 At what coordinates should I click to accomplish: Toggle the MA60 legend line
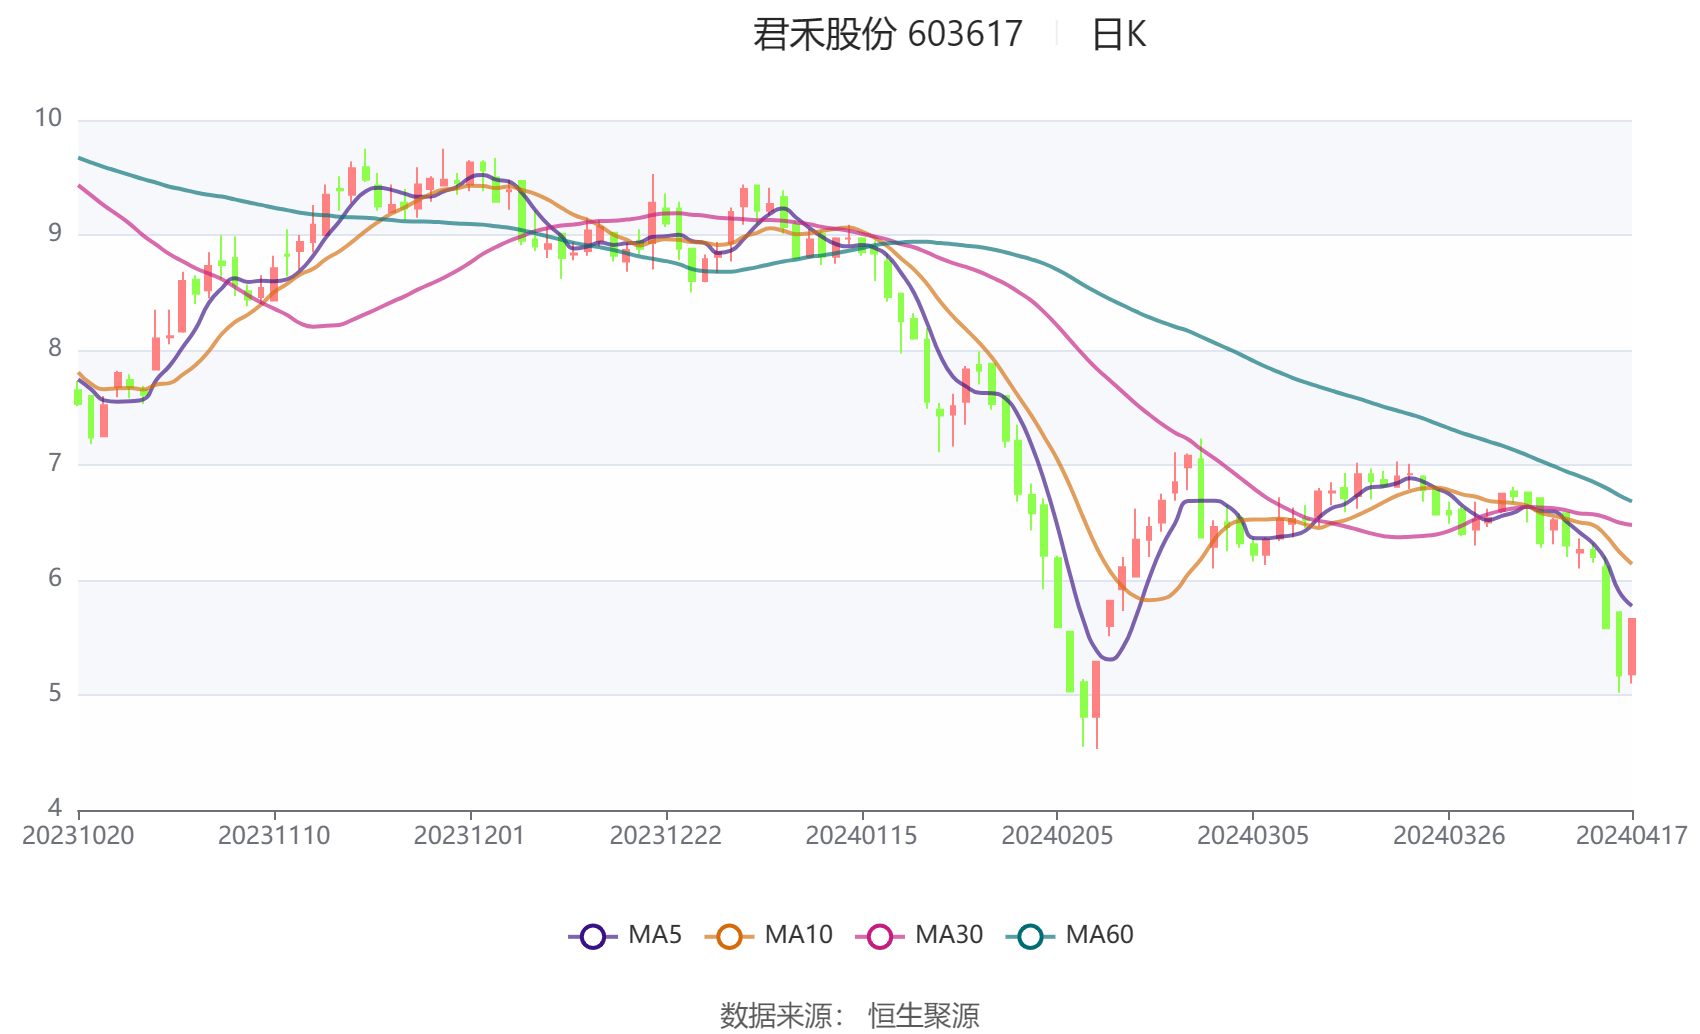1070,936
